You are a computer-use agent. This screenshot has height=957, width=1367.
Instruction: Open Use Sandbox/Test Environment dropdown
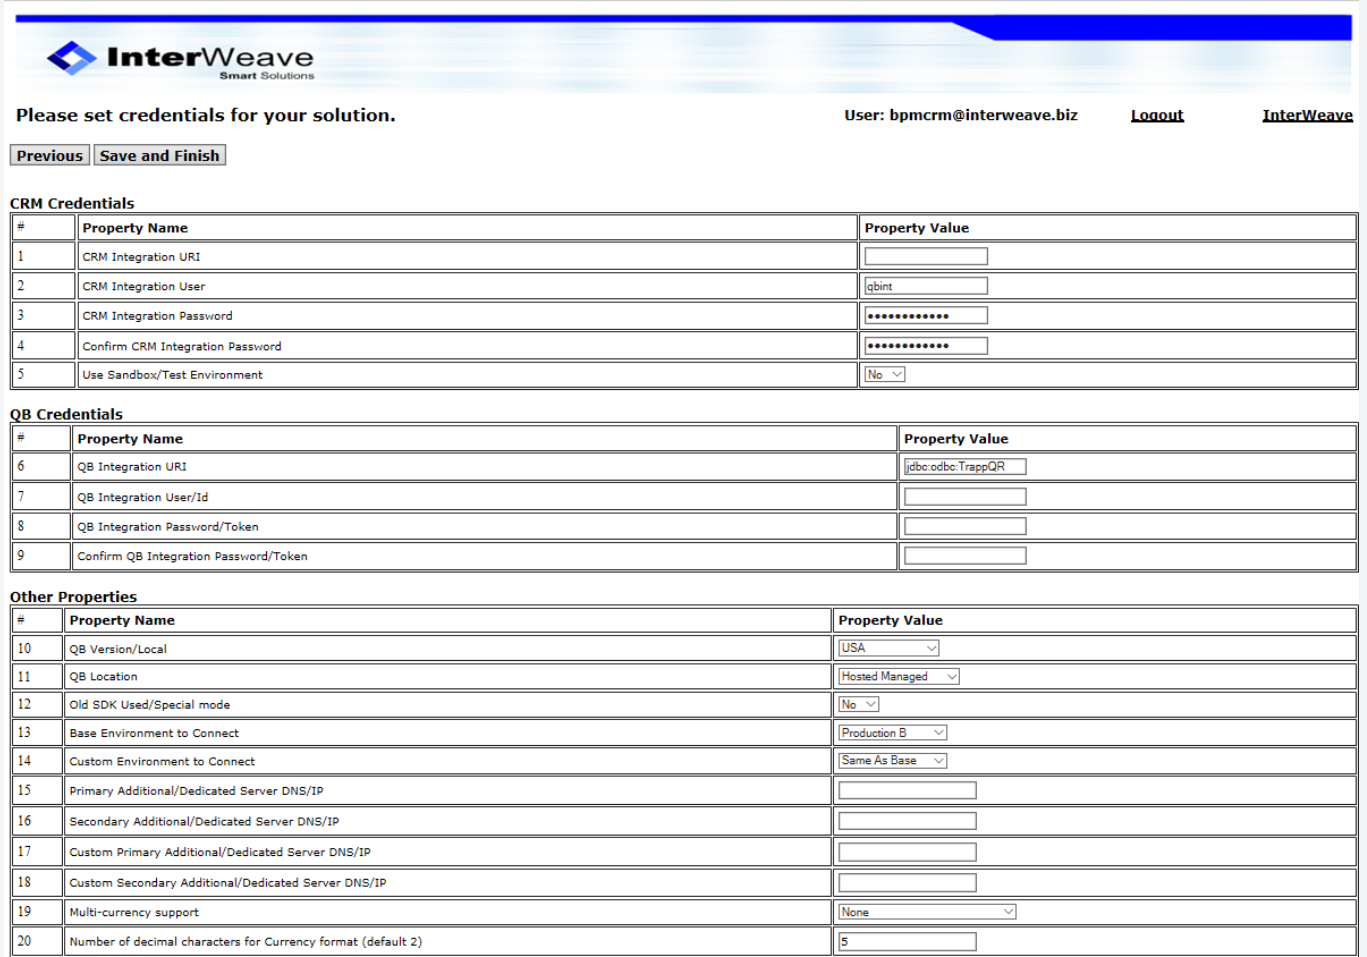[884, 374]
